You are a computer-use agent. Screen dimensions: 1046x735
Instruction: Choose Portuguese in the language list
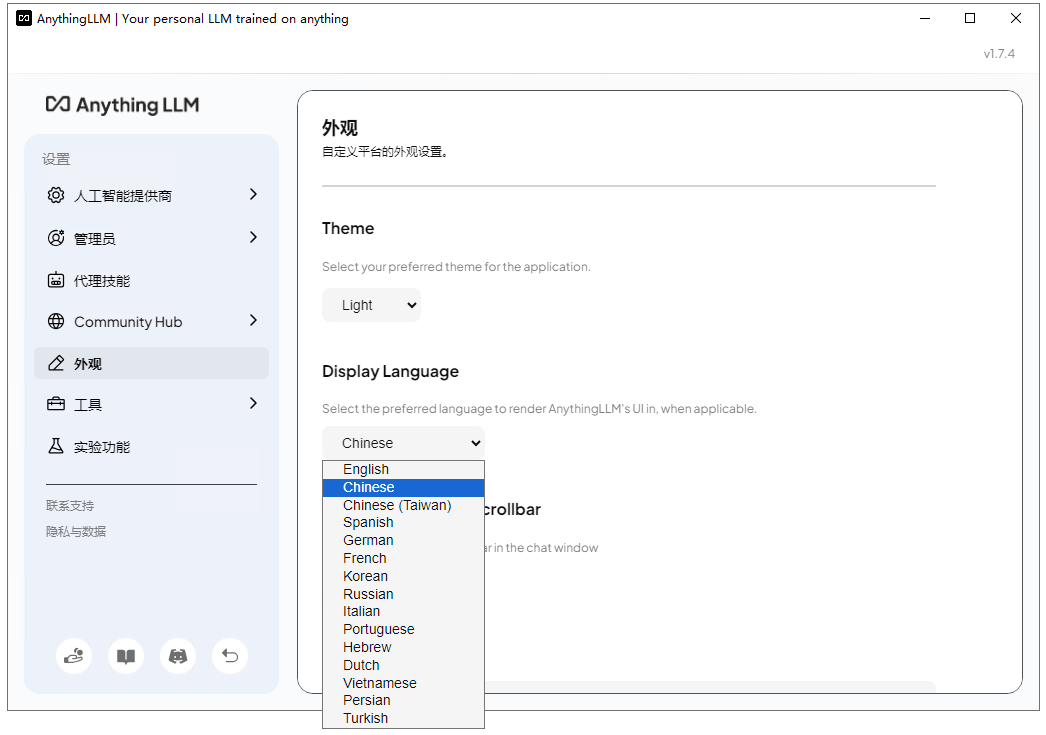click(404, 630)
